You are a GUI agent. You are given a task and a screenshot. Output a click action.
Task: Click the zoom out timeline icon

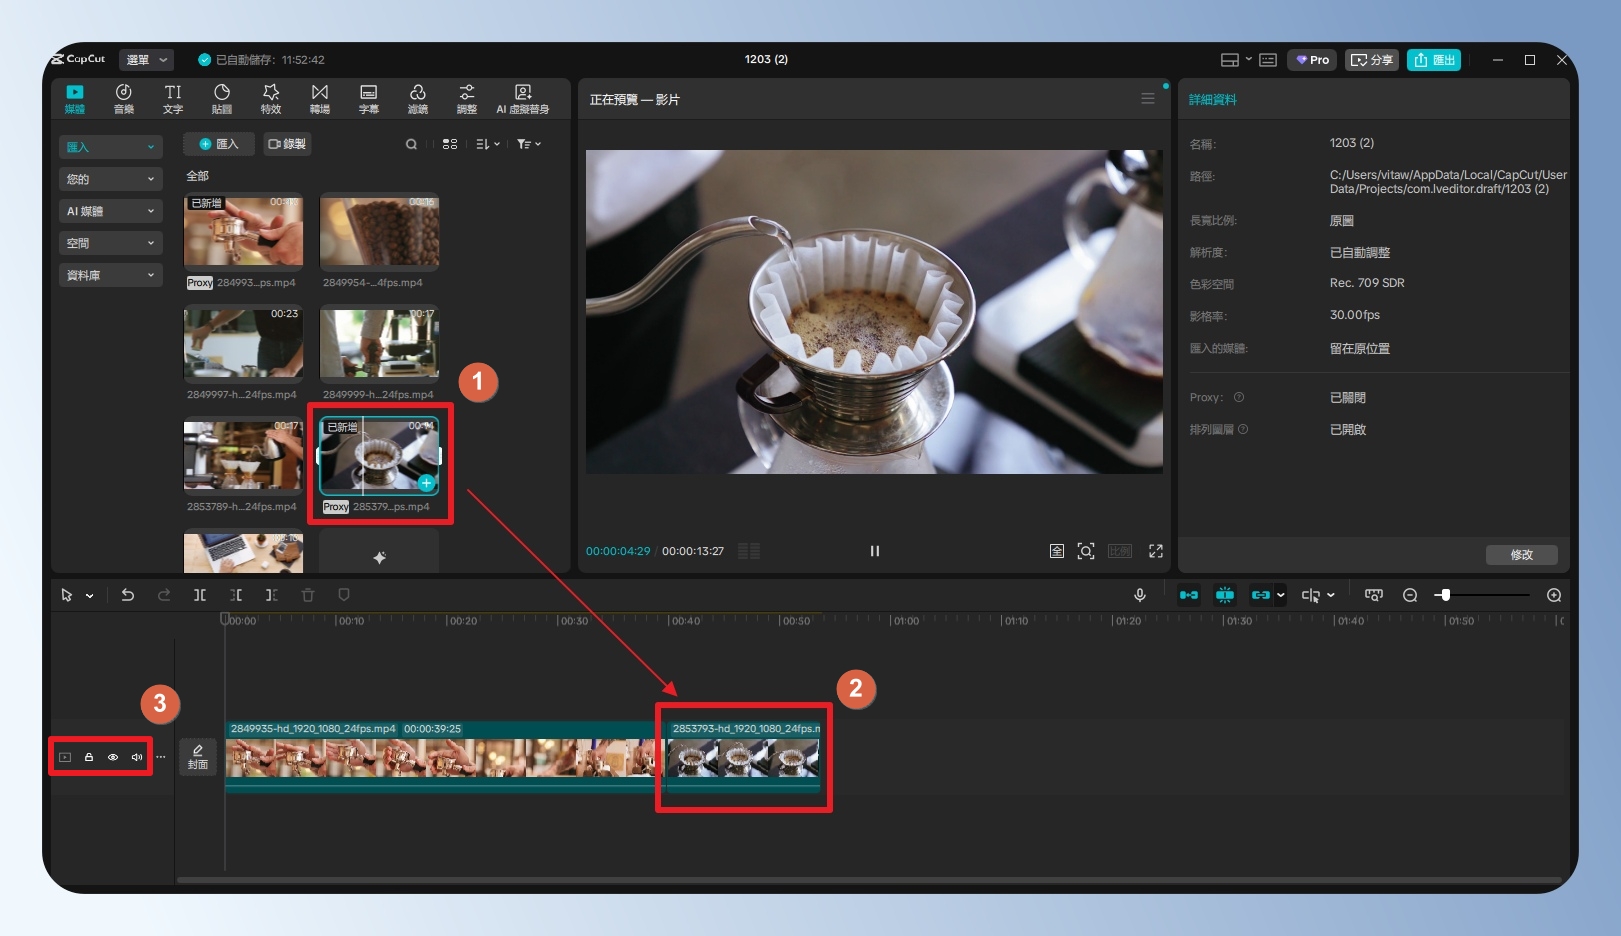(1410, 595)
